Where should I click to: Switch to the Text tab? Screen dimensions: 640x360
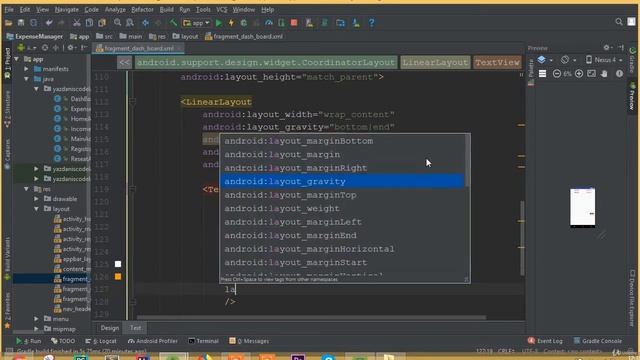[x=135, y=328]
